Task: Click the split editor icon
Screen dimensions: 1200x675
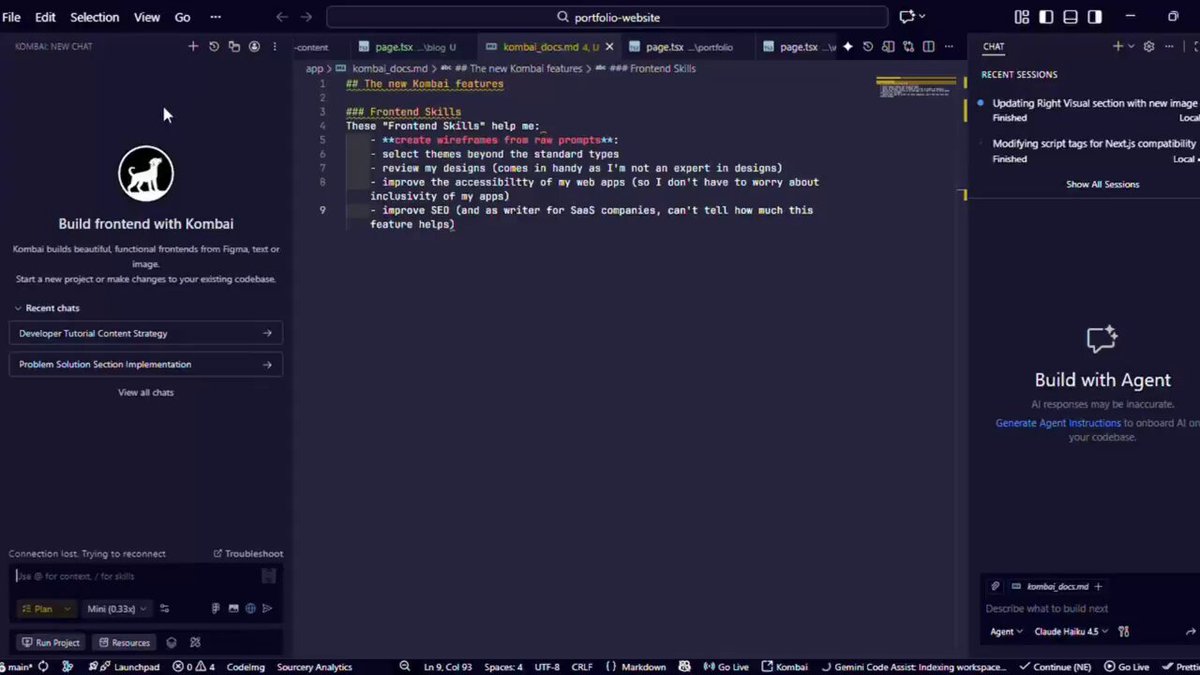Action: [x=929, y=46]
